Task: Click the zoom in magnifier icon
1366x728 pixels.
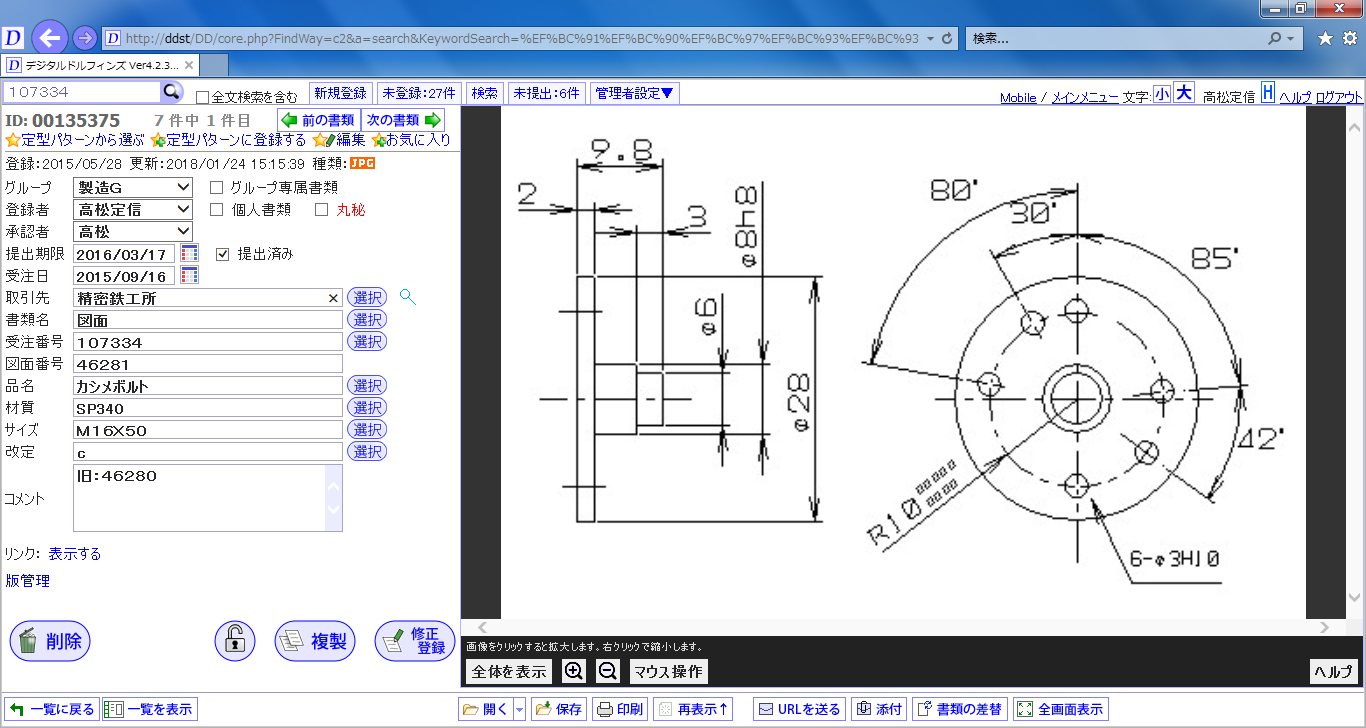Action: (x=574, y=671)
